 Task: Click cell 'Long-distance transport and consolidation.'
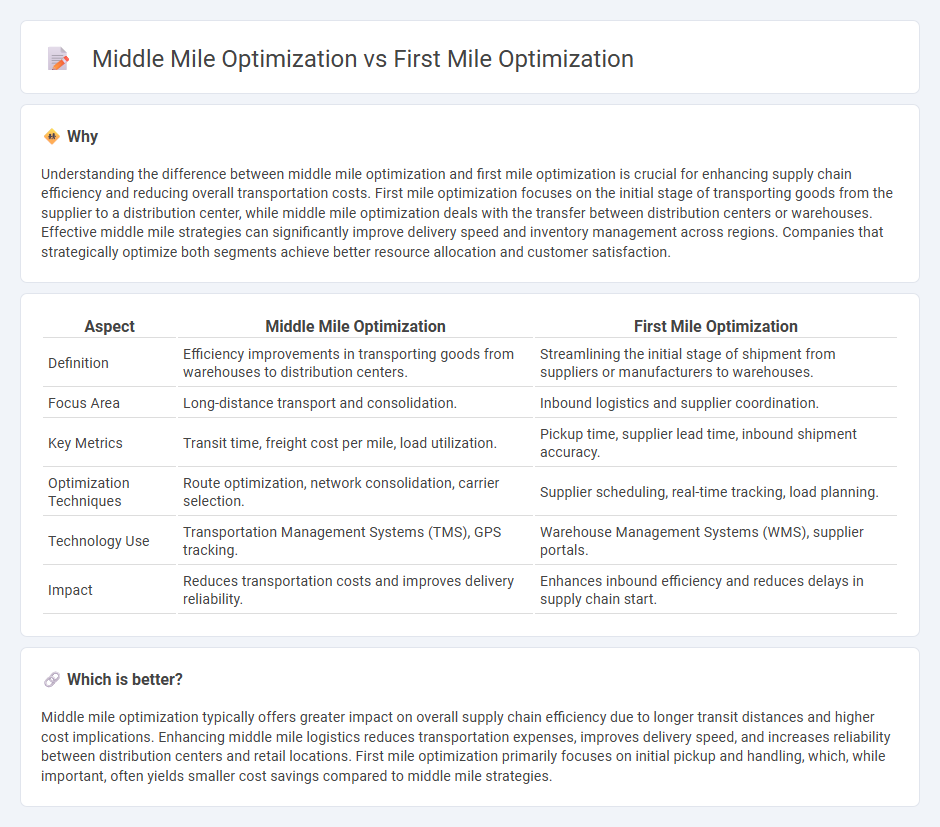[x=355, y=403]
